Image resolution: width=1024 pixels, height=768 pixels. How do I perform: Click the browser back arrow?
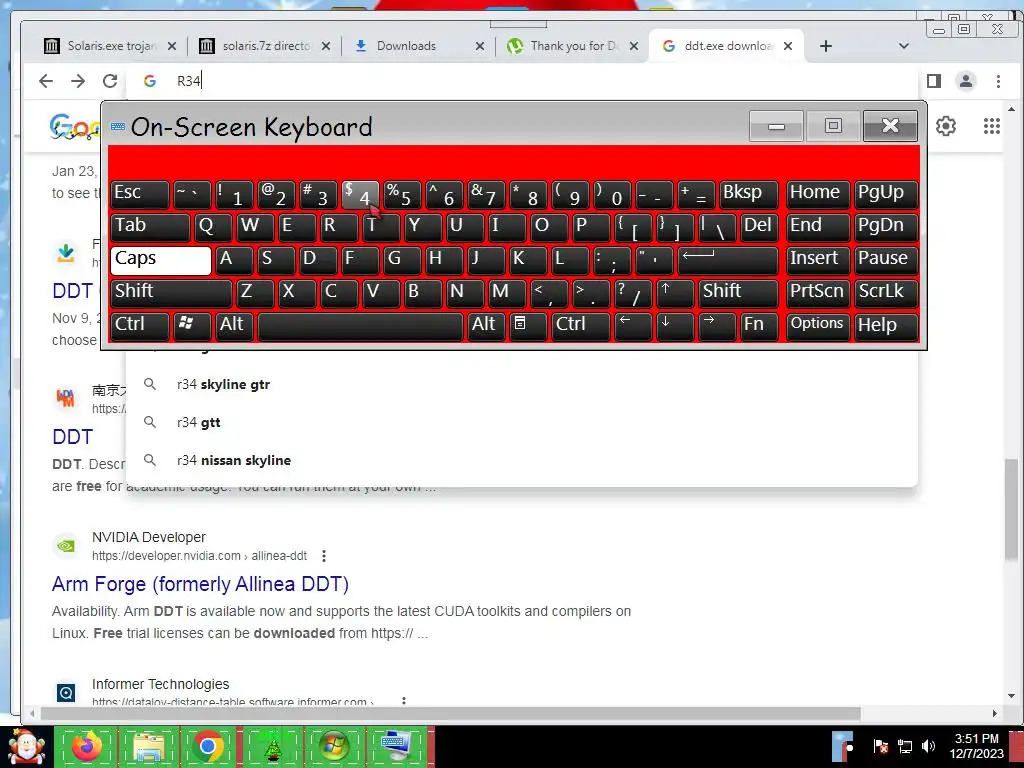click(46, 81)
